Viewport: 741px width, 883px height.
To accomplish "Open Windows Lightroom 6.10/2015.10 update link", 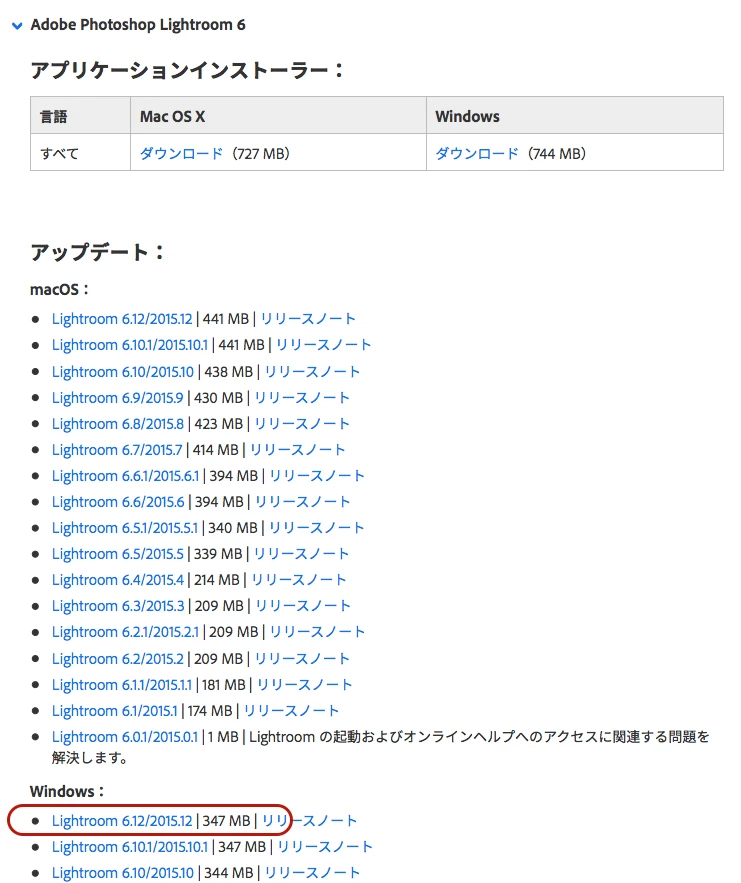I will point(123,872).
